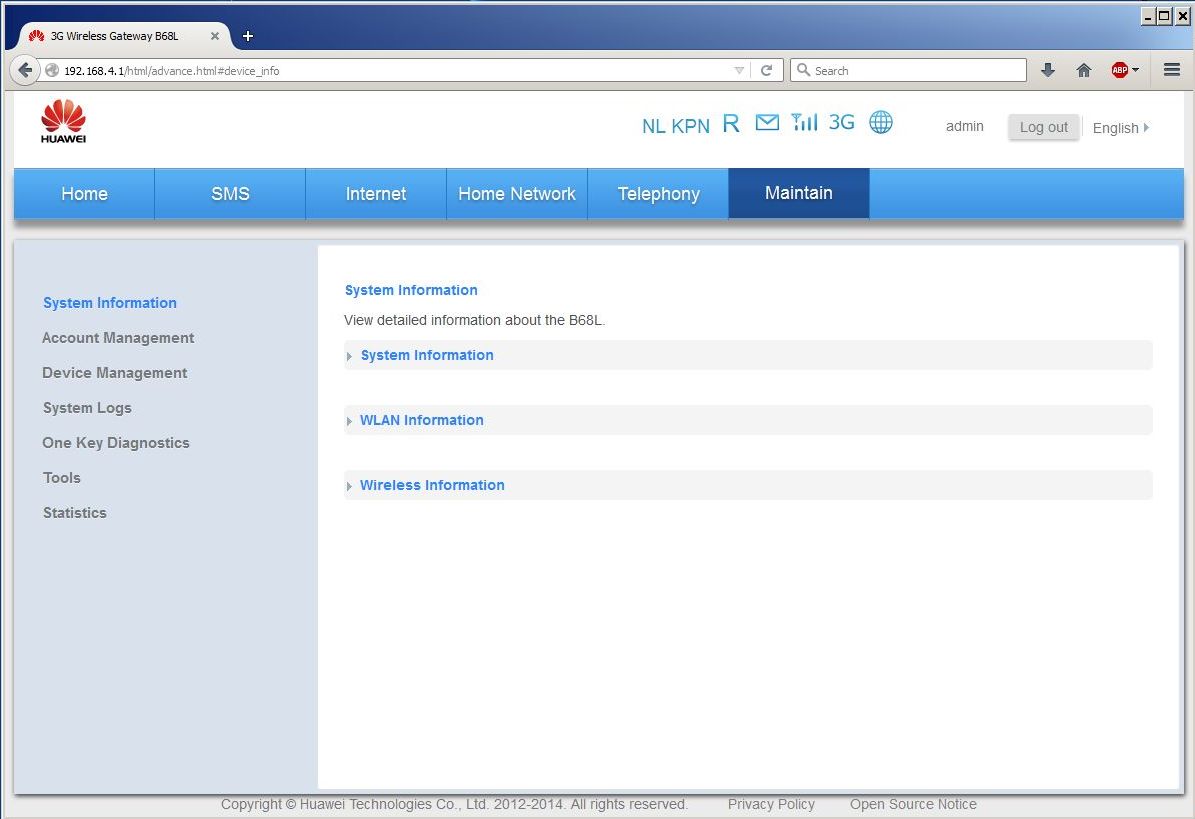
Task: Click the globe internet connection icon
Action: pyautogui.click(x=881, y=122)
